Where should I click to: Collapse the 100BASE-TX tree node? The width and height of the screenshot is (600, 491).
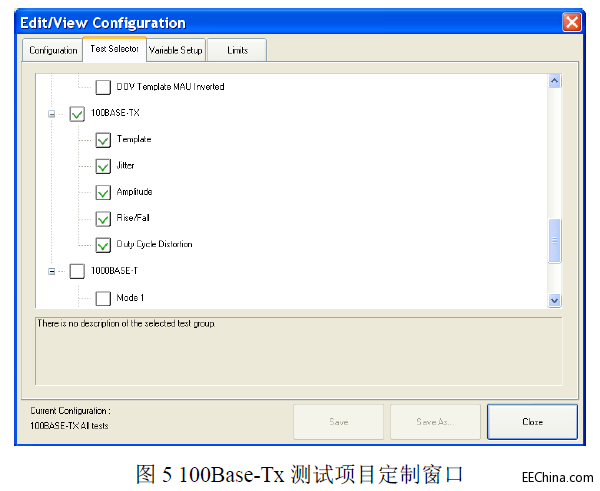pos(51,114)
